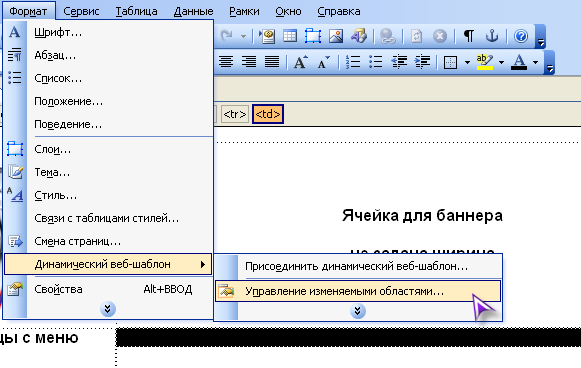Select the <td> tag selector

(x=268, y=114)
